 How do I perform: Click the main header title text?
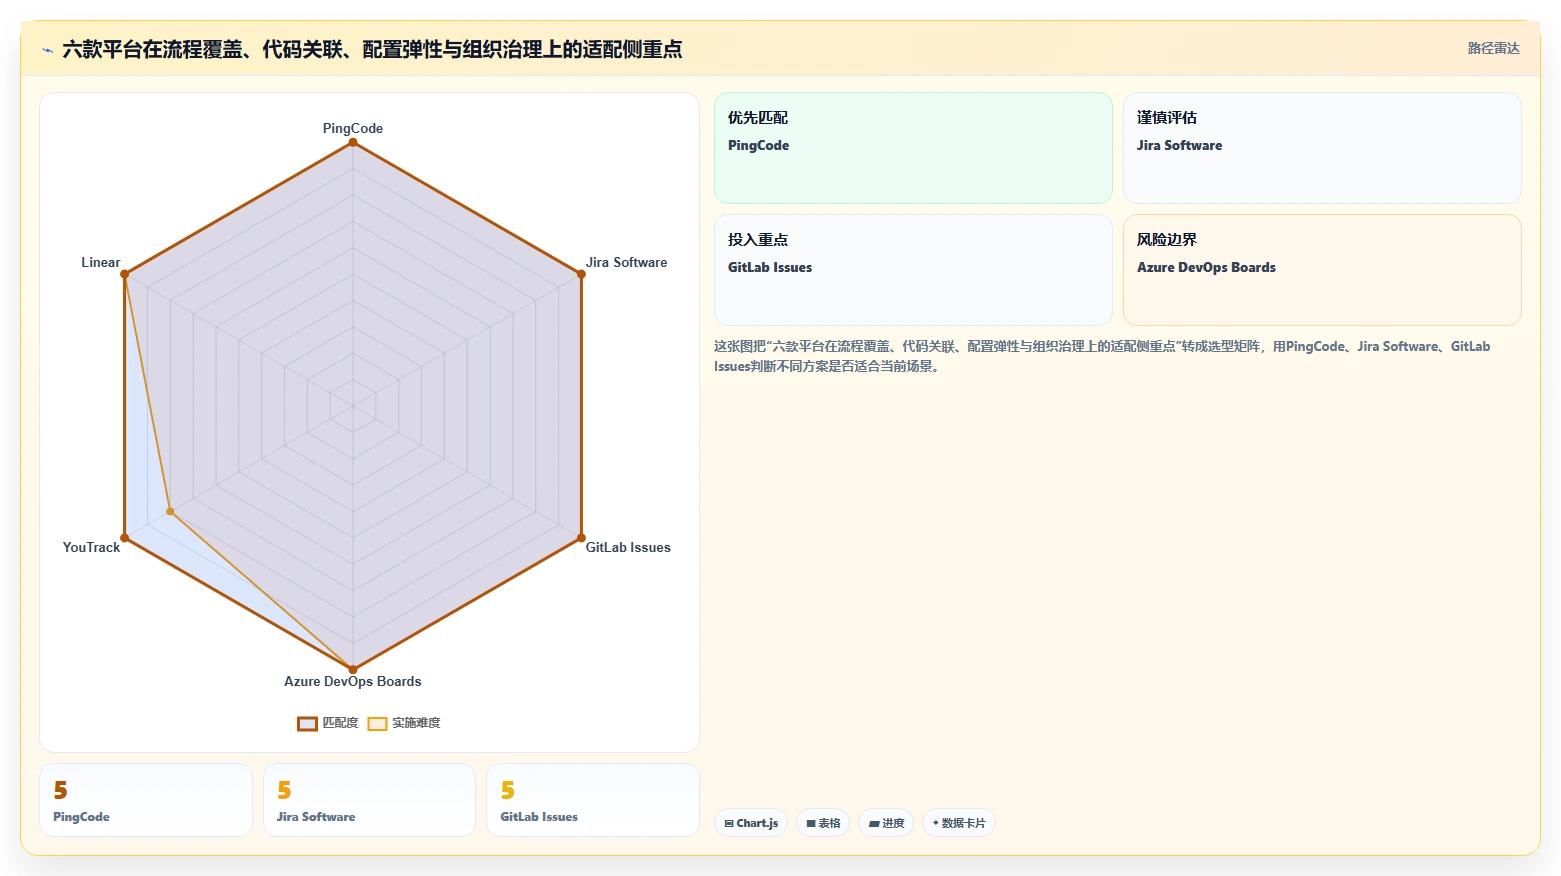coord(372,49)
